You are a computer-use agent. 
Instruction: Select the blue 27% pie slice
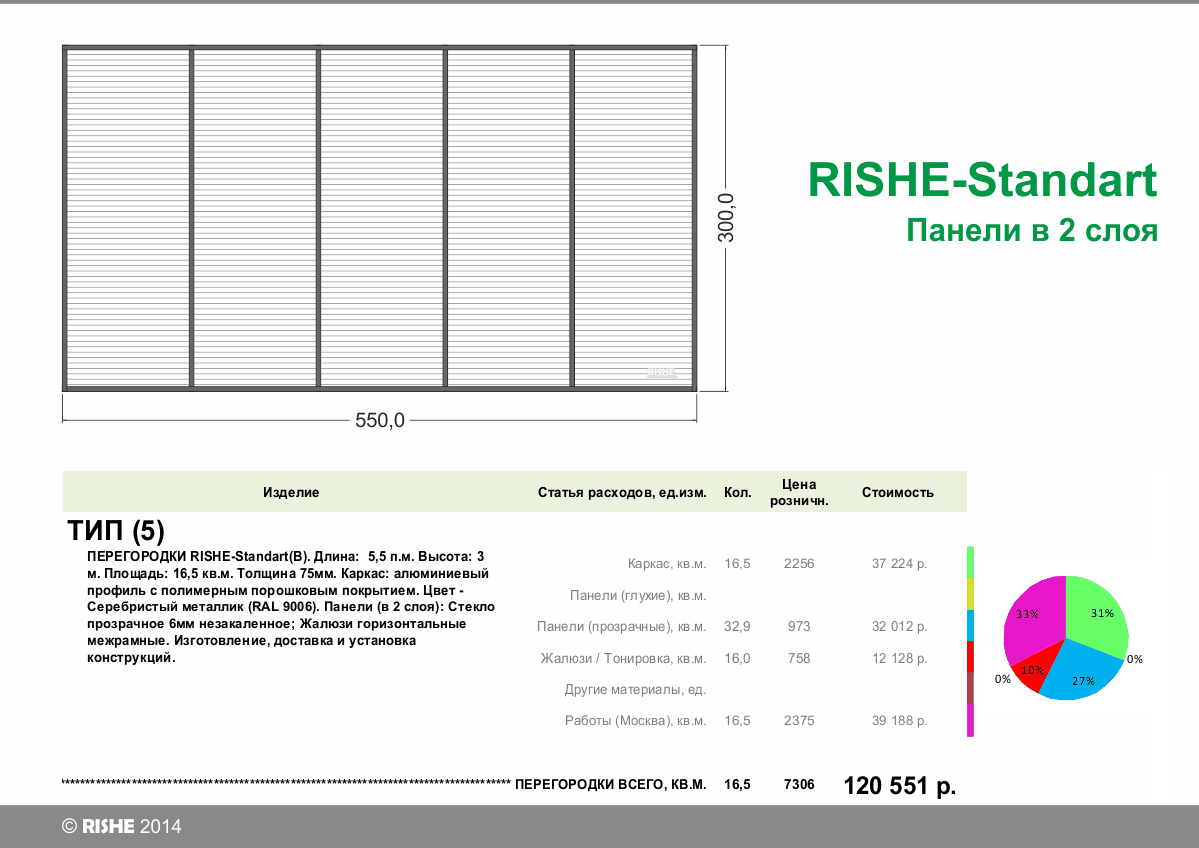[1080, 674]
